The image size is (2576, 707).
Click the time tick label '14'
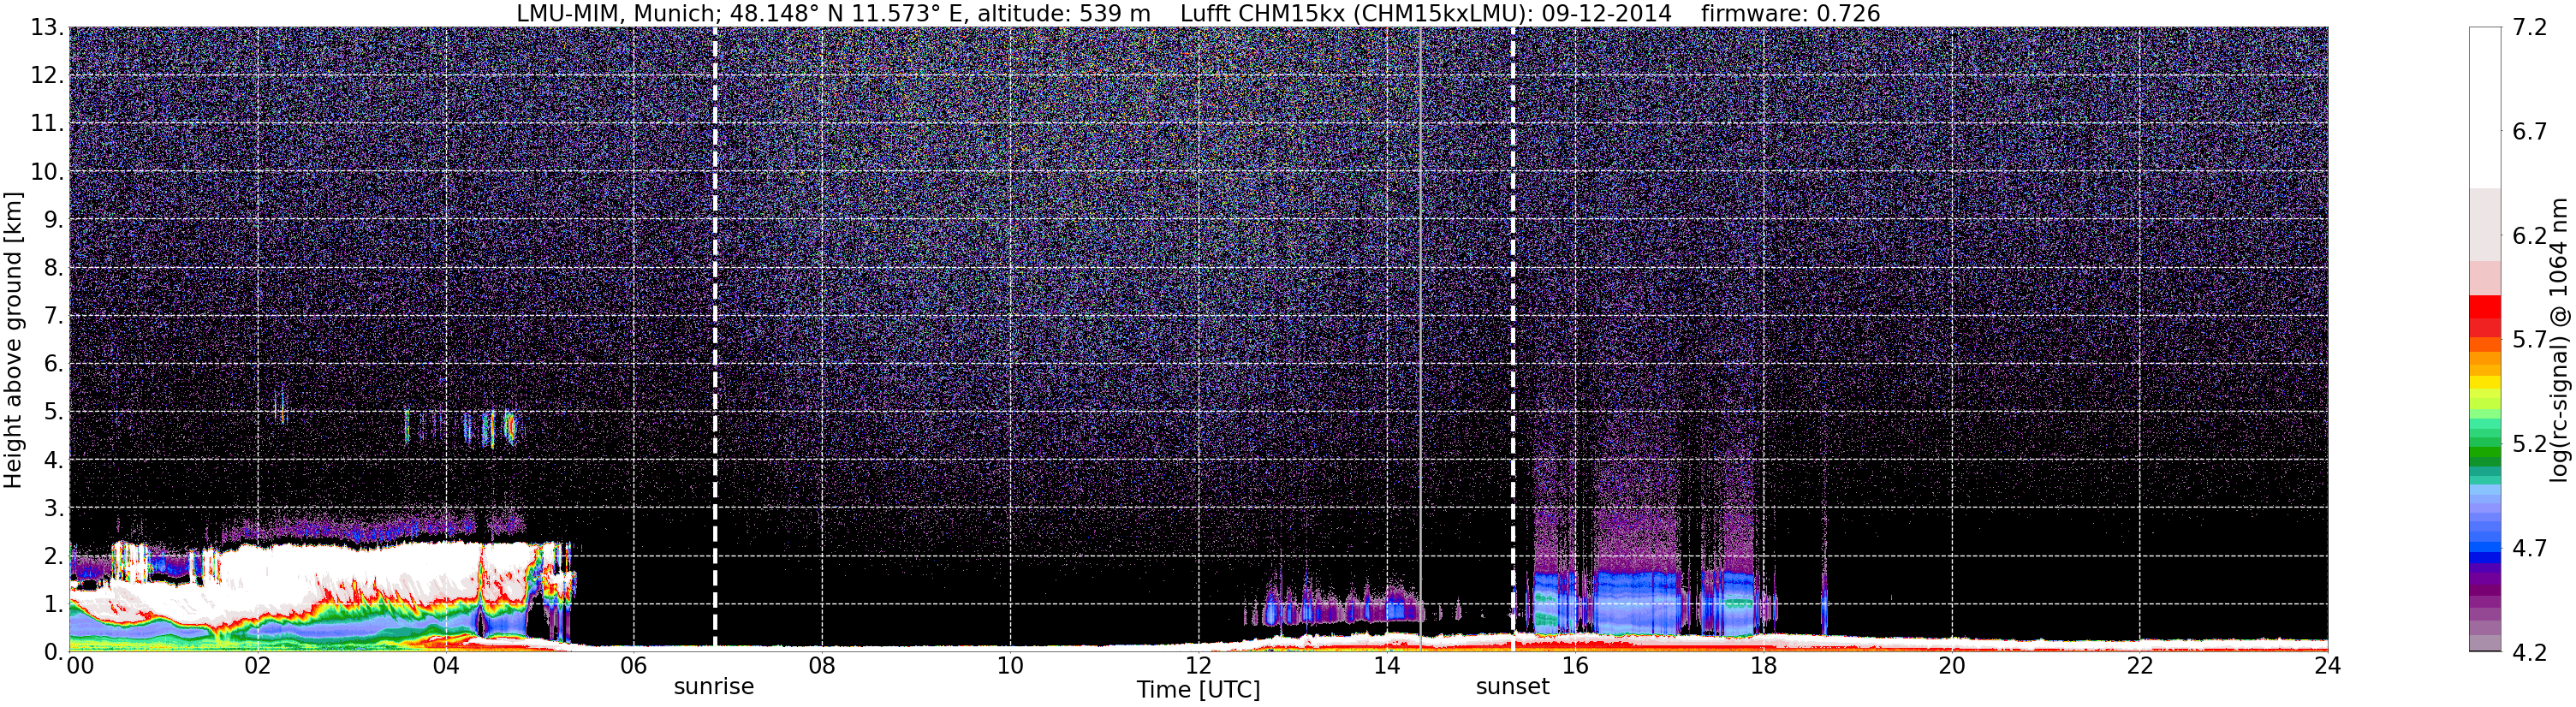click(x=1387, y=666)
